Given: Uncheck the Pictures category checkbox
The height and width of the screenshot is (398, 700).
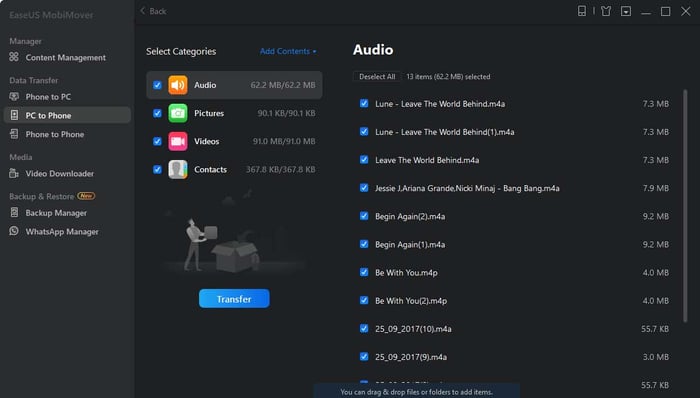Looking at the screenshot, I should point(157,113).
